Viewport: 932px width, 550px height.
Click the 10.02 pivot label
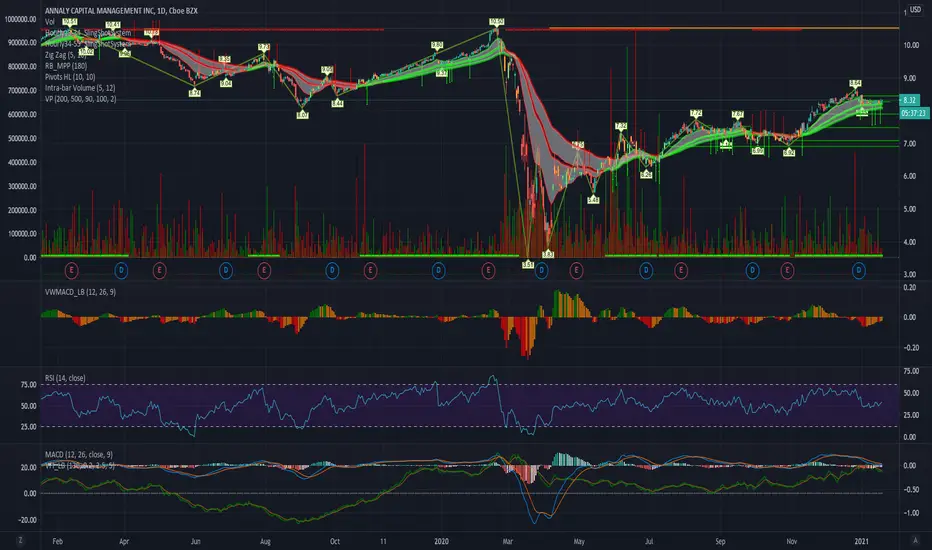click(86, 52)
